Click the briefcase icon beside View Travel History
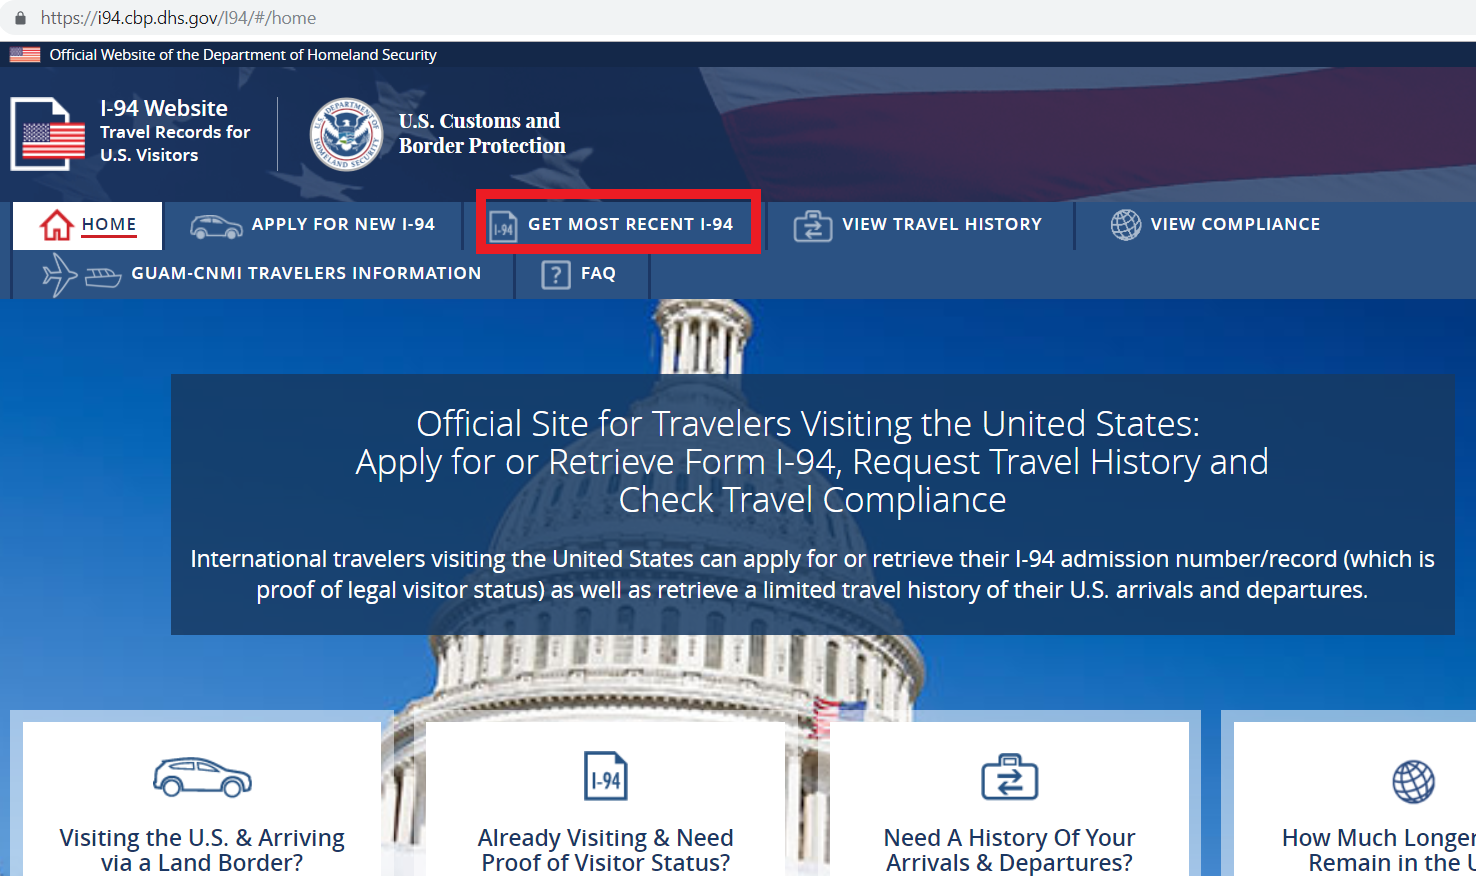This screenshot has height=876, width=1476. coord(813,226)
